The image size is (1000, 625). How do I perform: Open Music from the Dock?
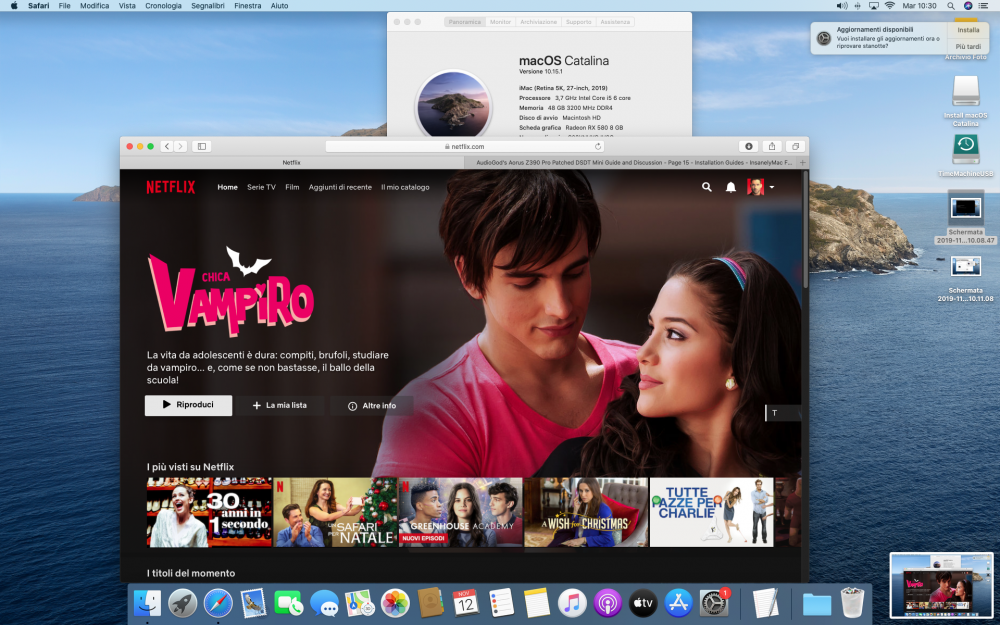click(x=572, y=602)
